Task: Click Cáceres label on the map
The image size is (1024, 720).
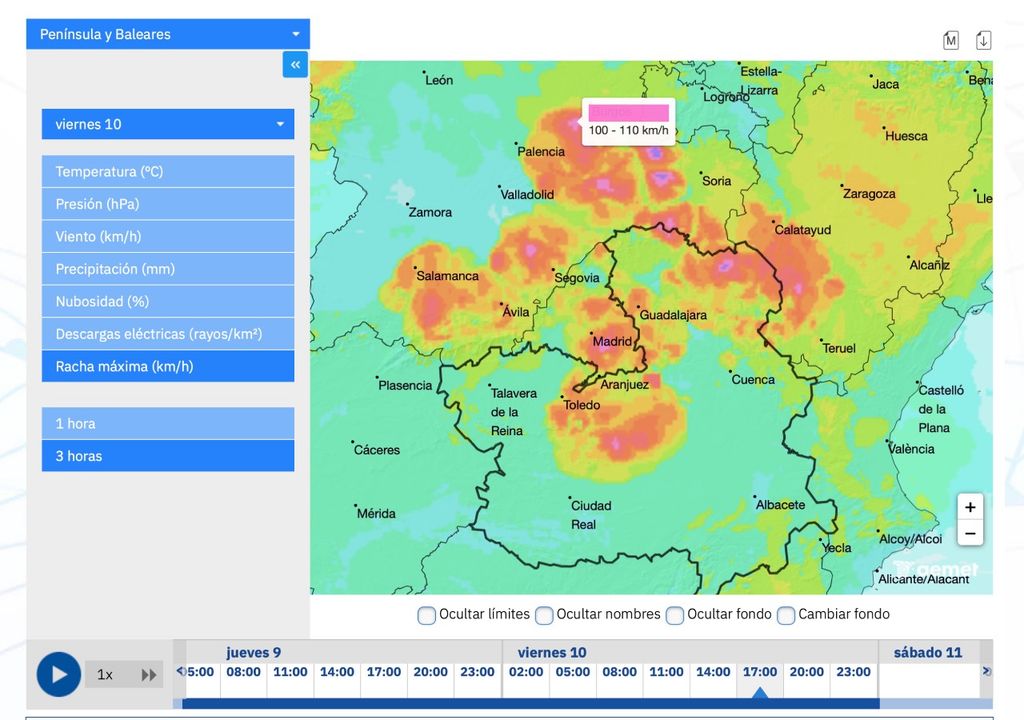Action: (x=377, y=450)
